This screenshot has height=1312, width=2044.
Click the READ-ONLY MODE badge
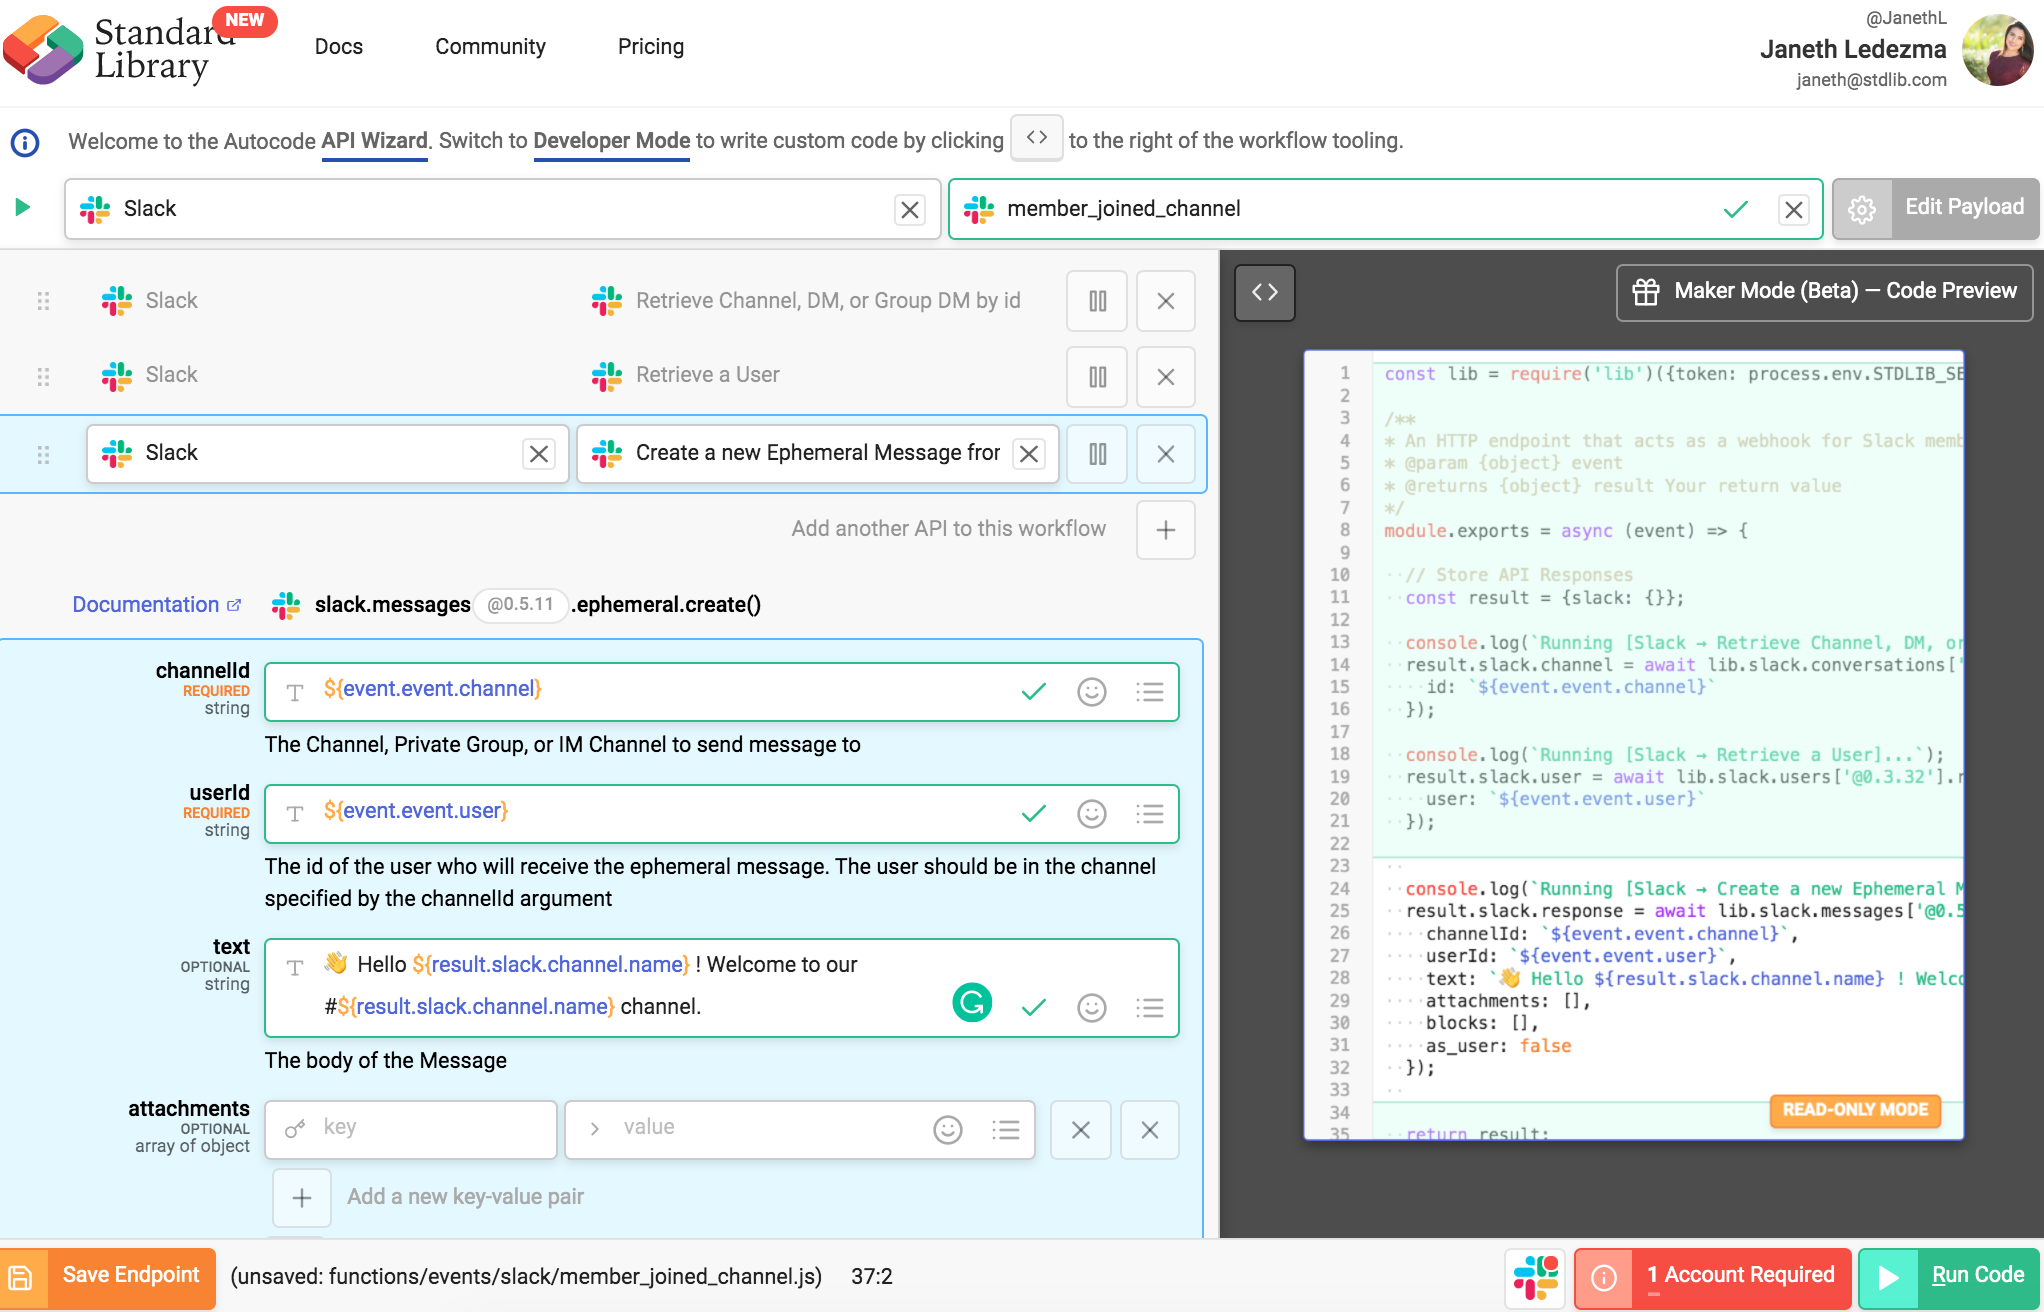coord(1855,1110)
